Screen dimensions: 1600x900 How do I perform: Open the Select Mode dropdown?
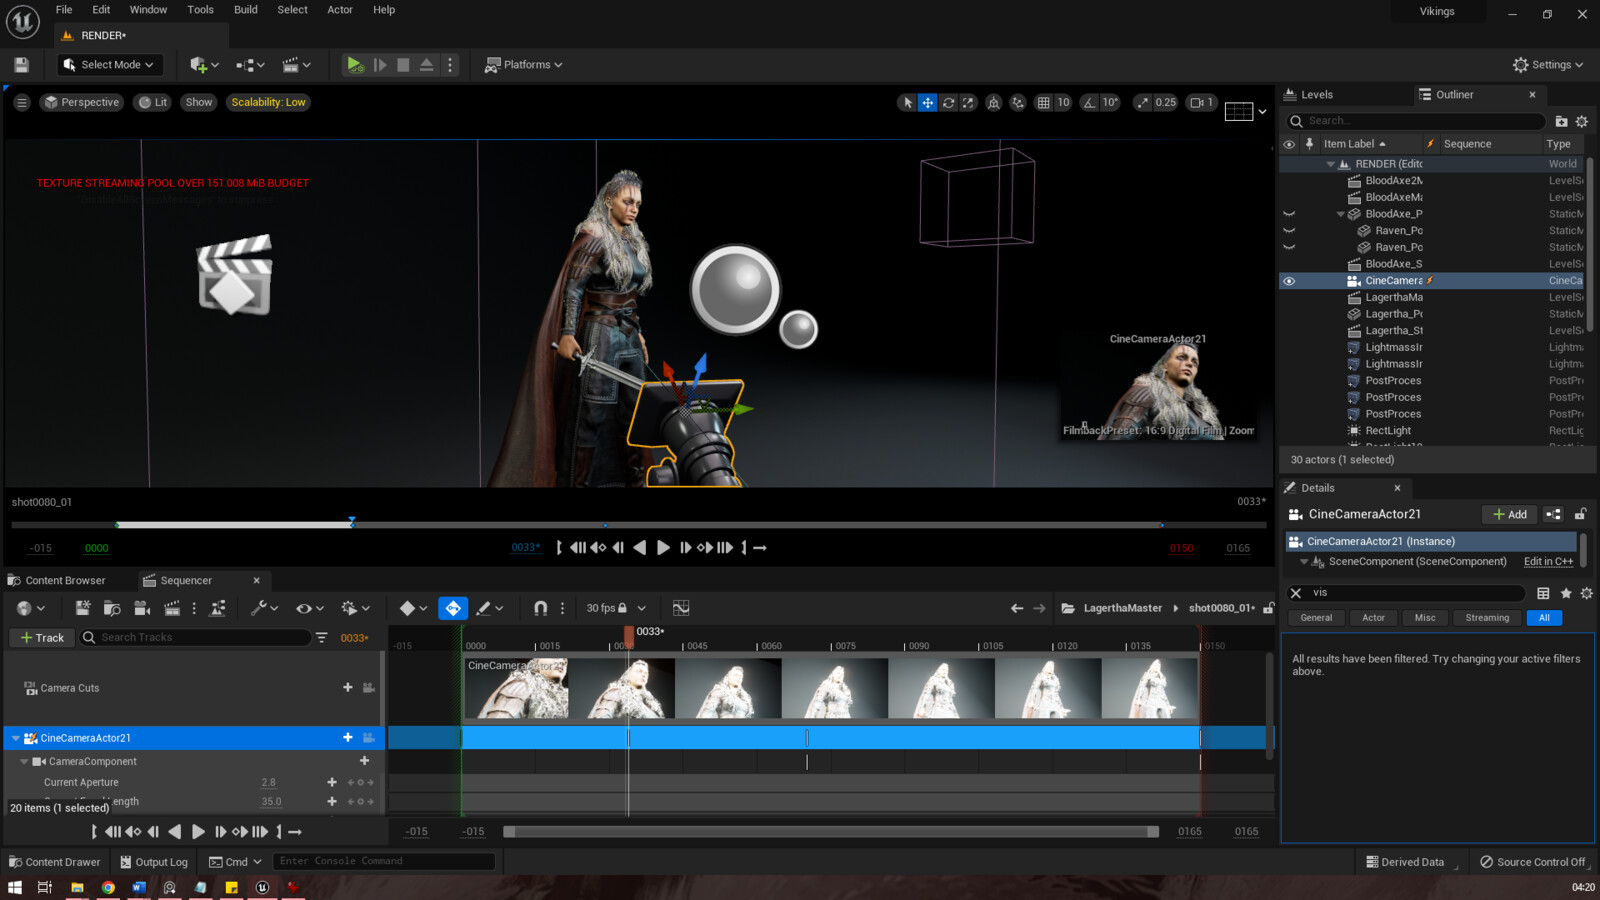coord(110,65)
